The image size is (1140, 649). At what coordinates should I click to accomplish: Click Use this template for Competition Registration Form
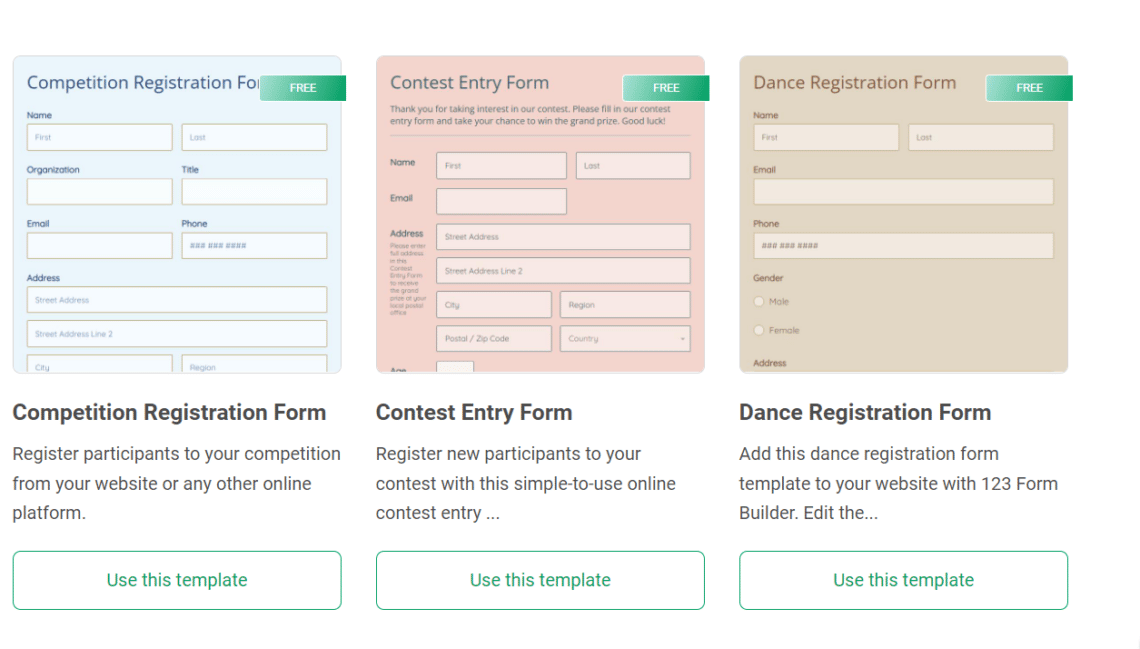tap(177, 580)
